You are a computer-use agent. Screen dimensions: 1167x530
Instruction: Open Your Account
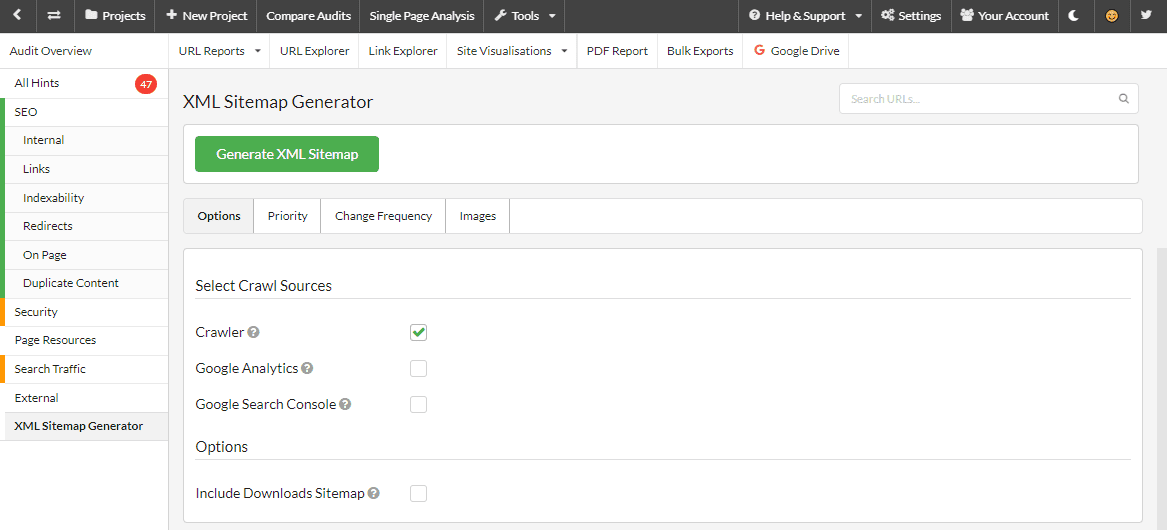1005,16
